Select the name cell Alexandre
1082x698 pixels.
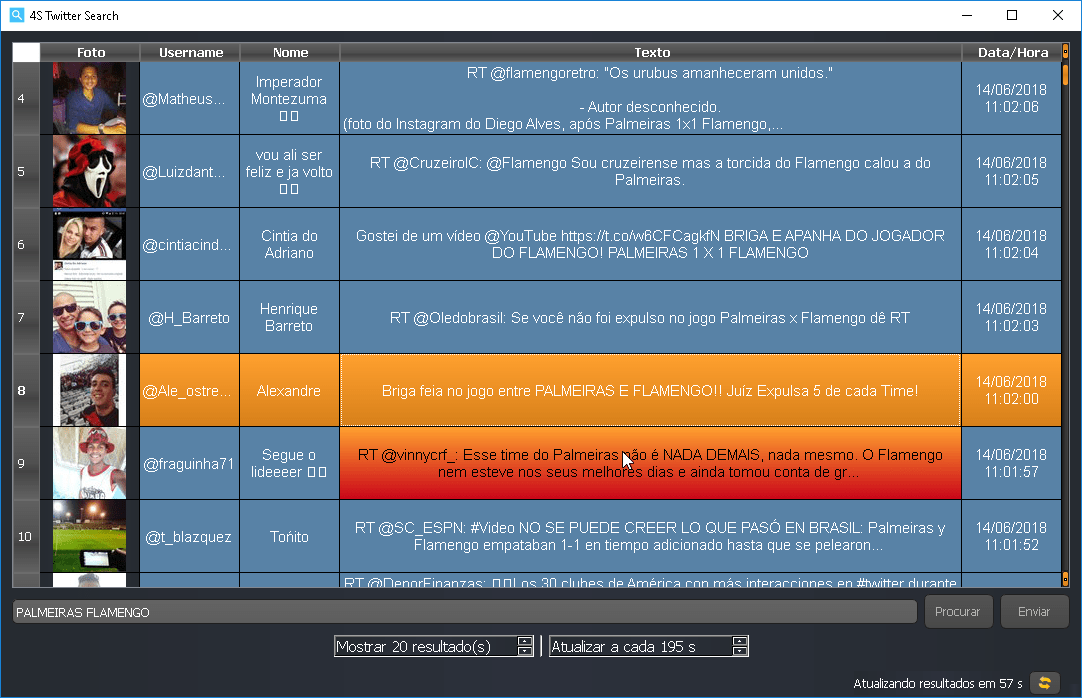[x=290, y=390]
